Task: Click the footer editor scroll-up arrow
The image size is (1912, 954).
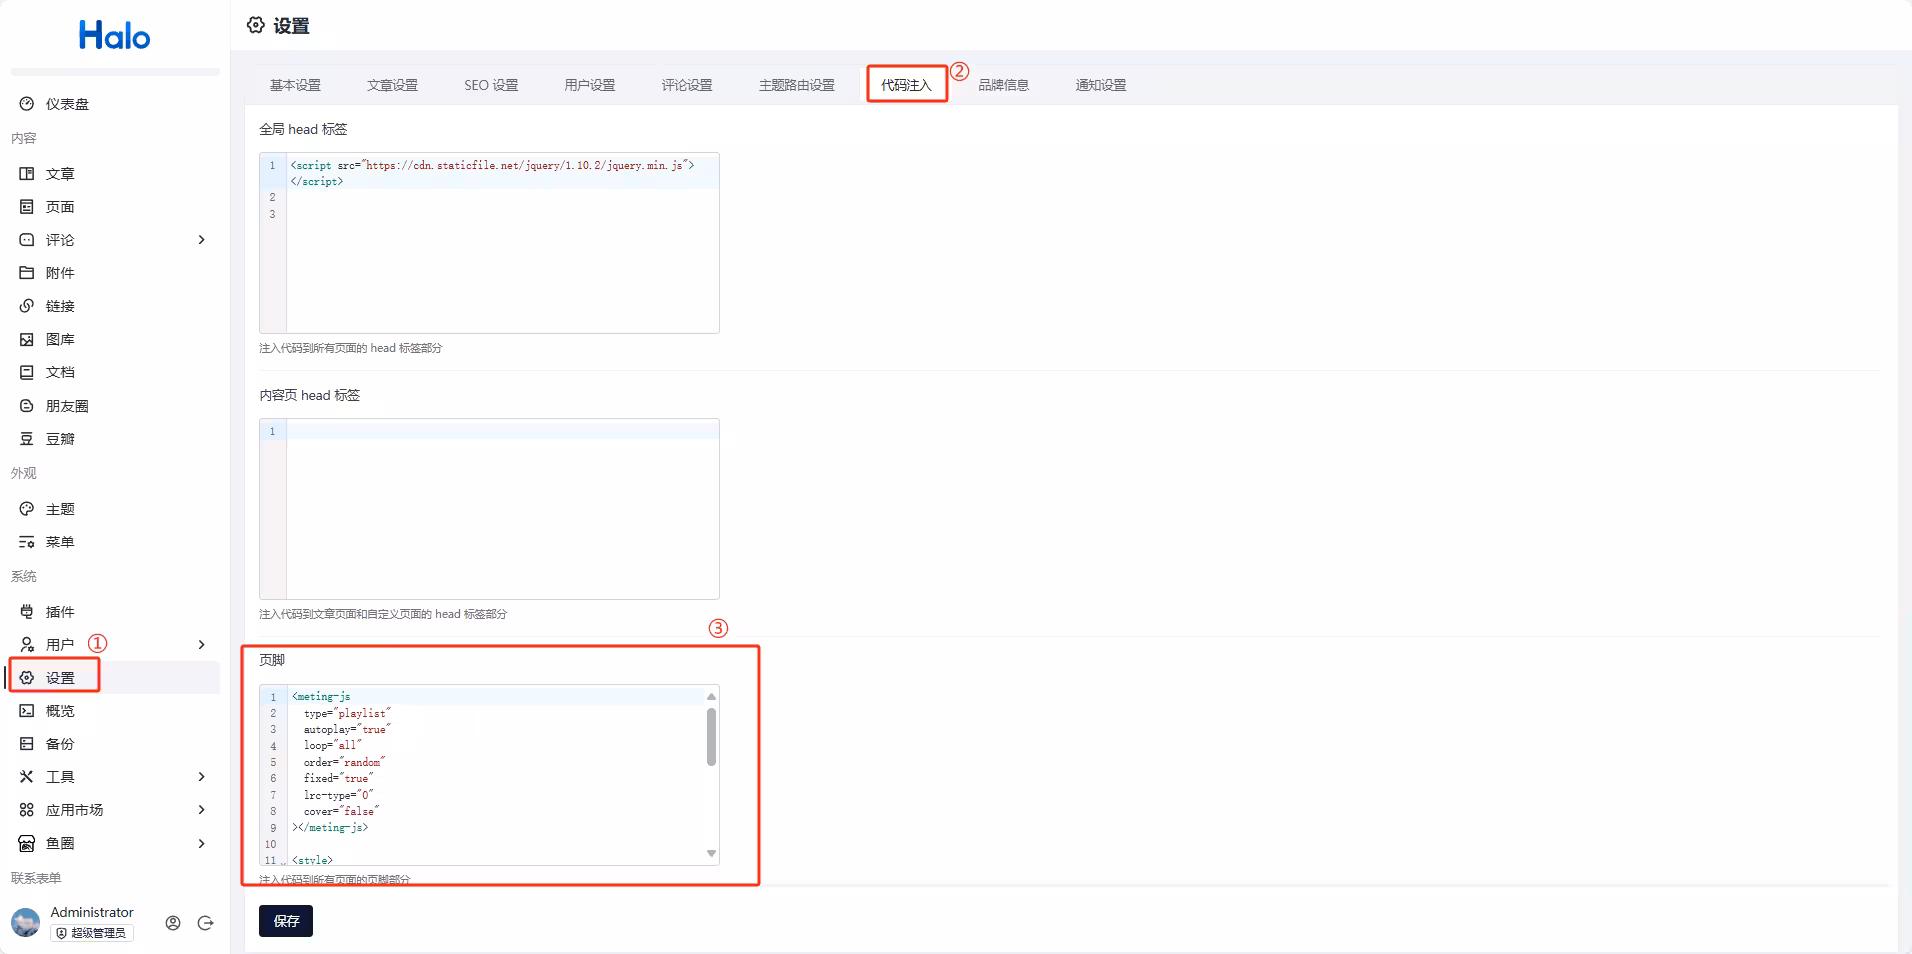Action: pos(711,696)
